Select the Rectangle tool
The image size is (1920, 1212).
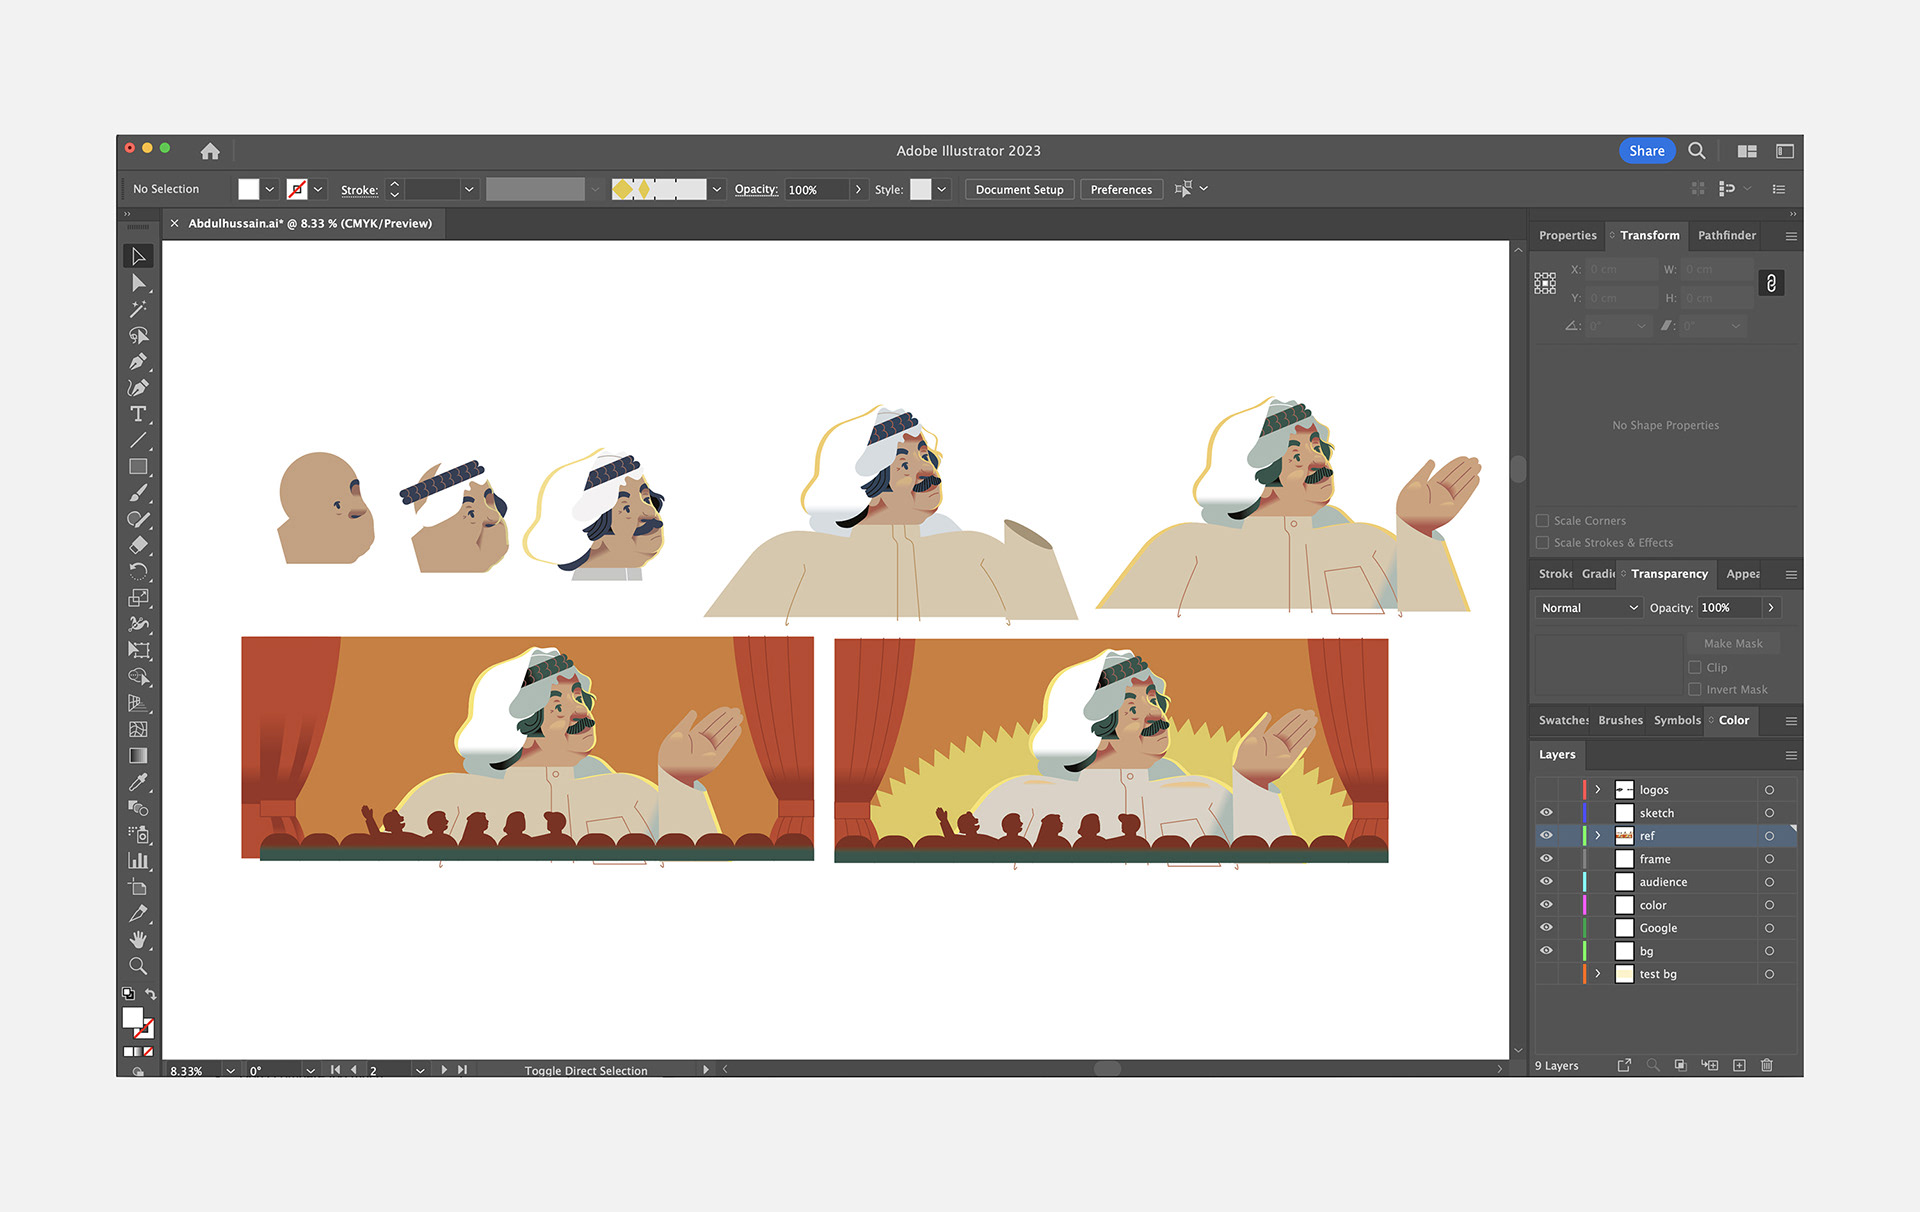(x=139, y=466)
